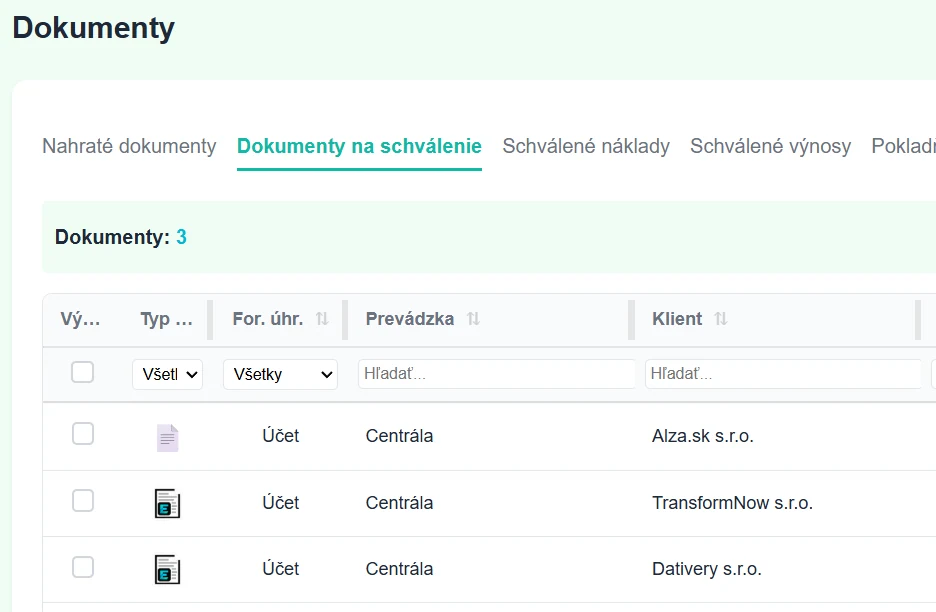Click the Vý... column header

pyautogui.click(x=80, y=319)
